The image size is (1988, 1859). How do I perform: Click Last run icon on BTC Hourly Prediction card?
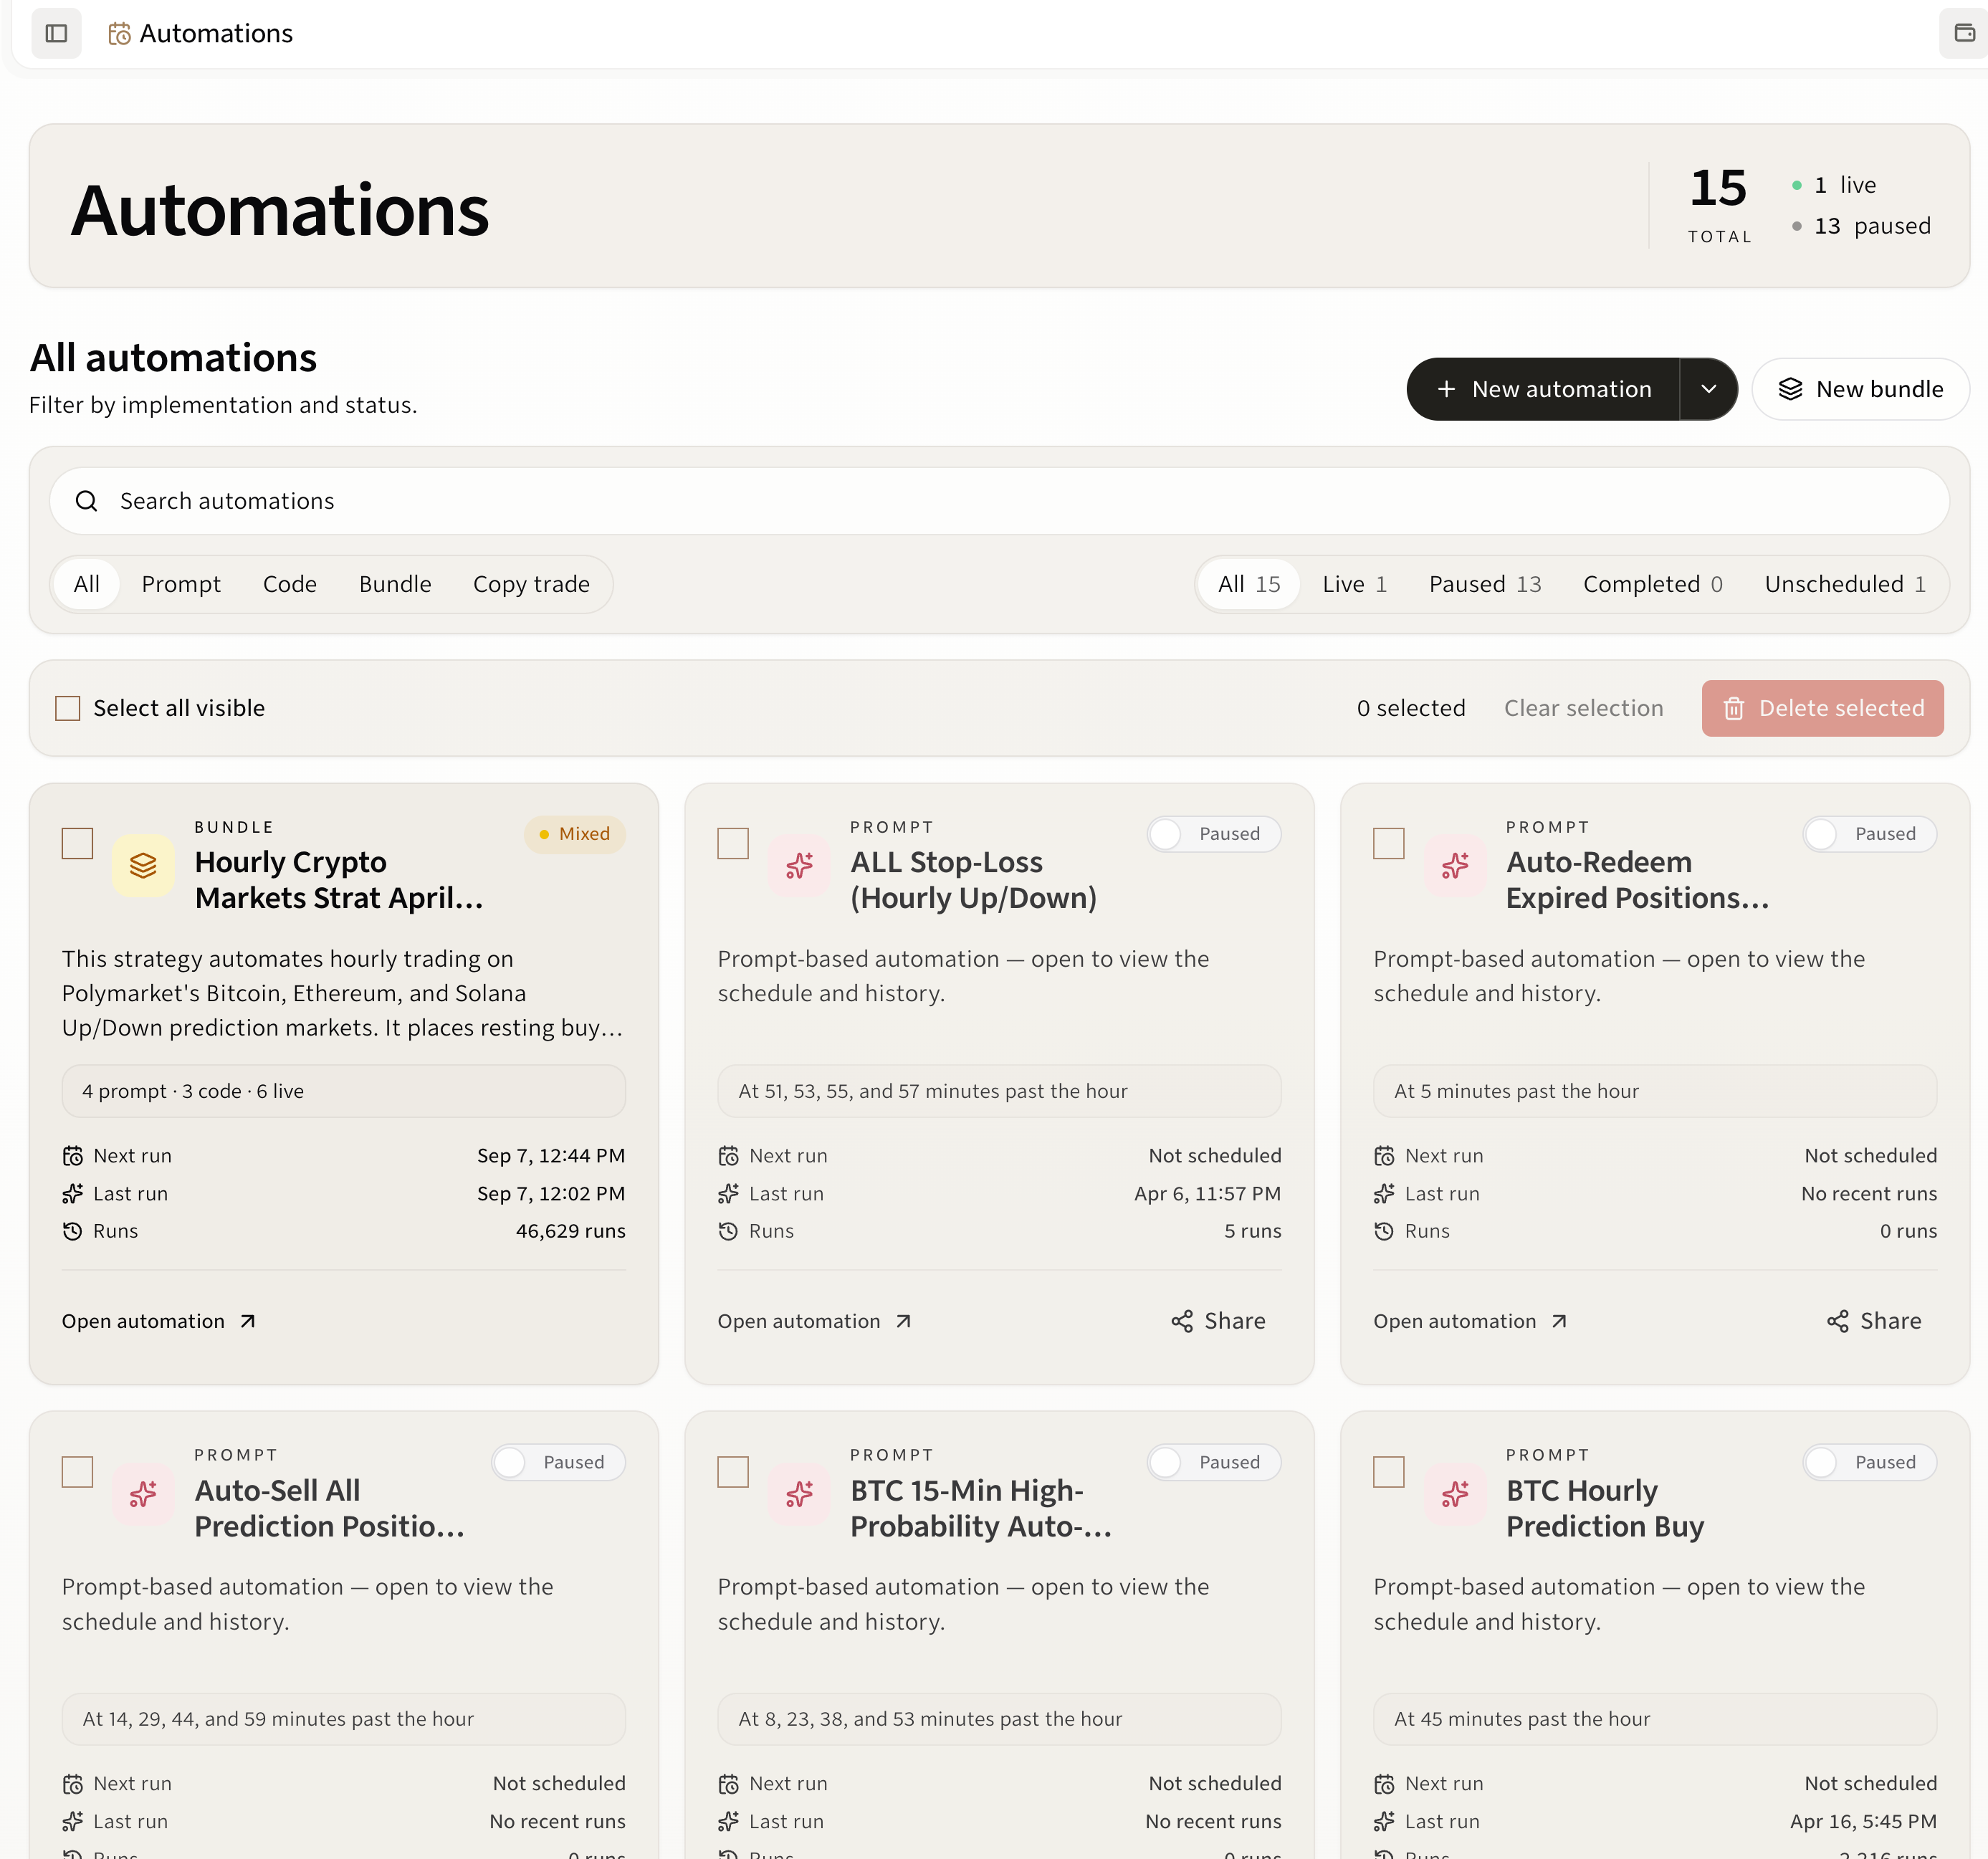pyautogui.click(x=1384, y=1821)
